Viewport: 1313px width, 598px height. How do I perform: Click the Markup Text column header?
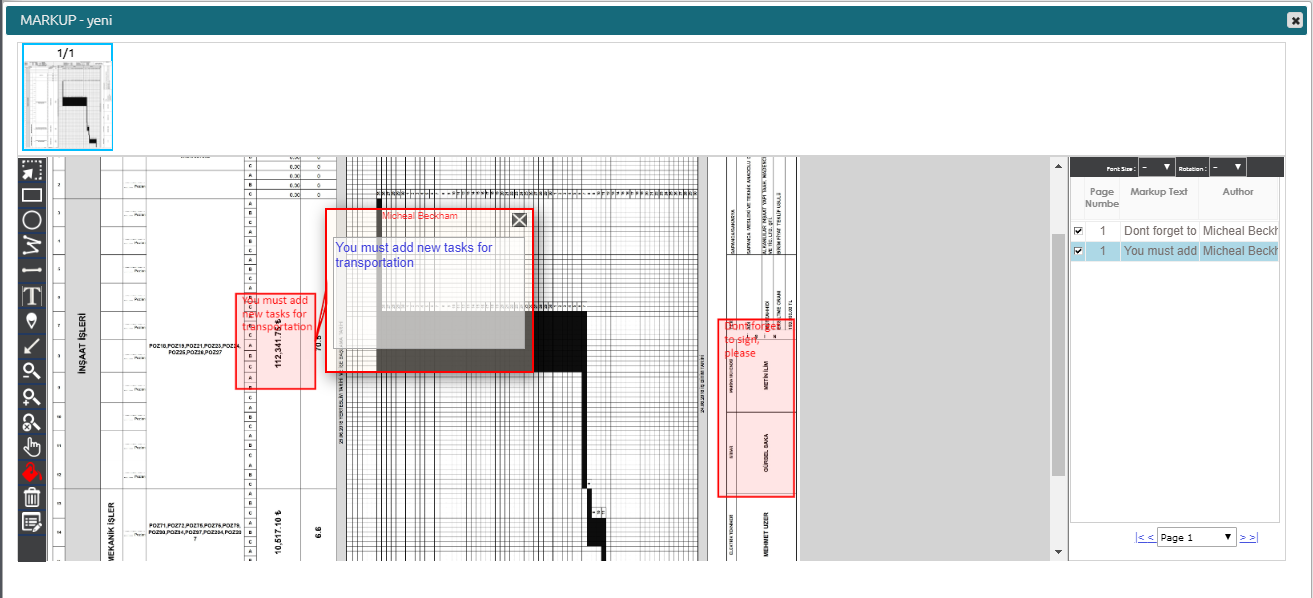(x=1158, y=191)
